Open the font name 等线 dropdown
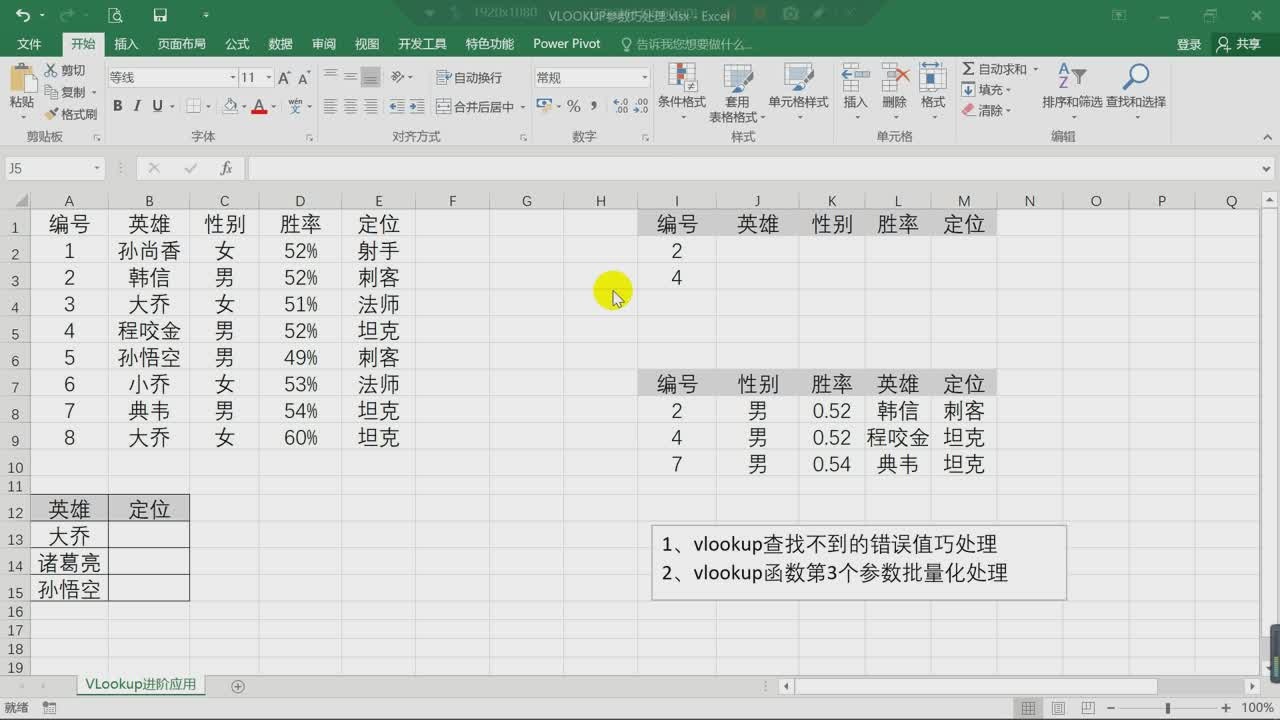The height and width of the screenshot is (720, 1280). point(232,77)
